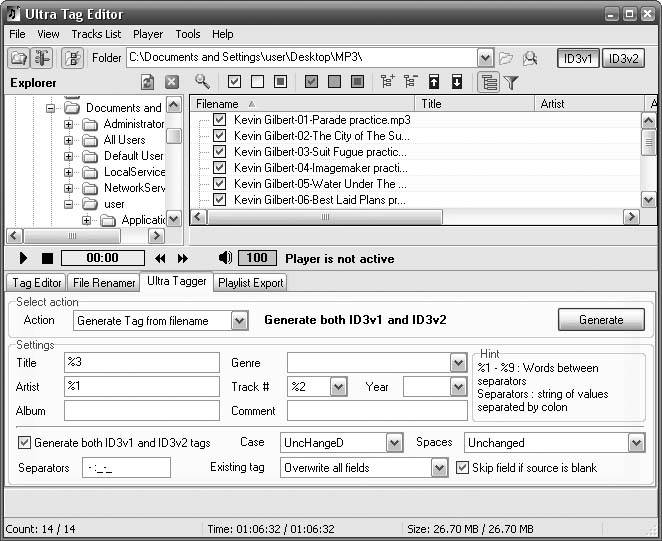Click the fast forward player button

(x=183, y=258)
